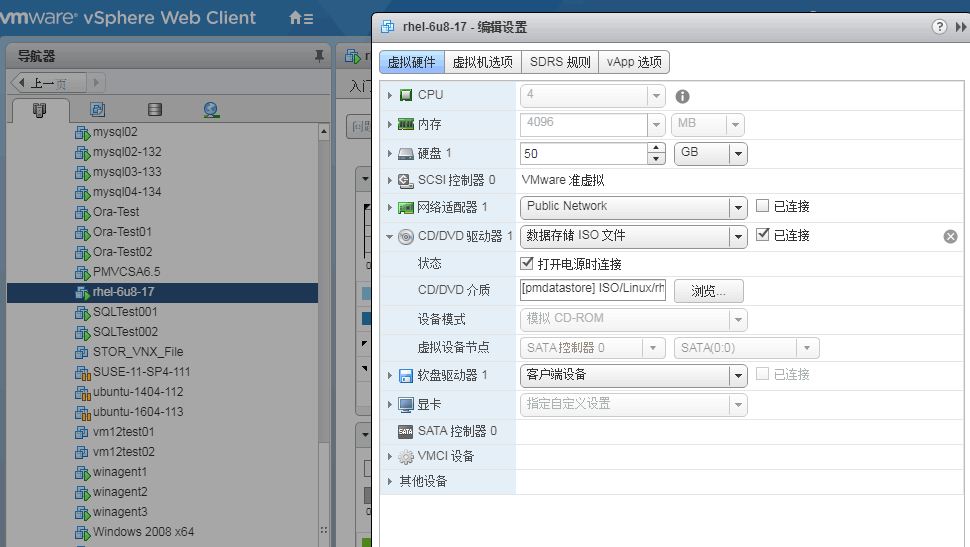Increase hard disk size with up stepper
This screenshot has height=547, width=970.
pos(656,149)
